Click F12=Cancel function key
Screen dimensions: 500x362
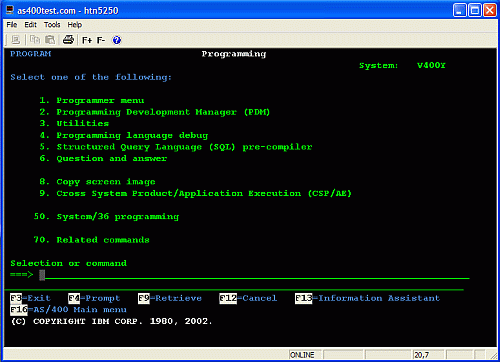248,298
